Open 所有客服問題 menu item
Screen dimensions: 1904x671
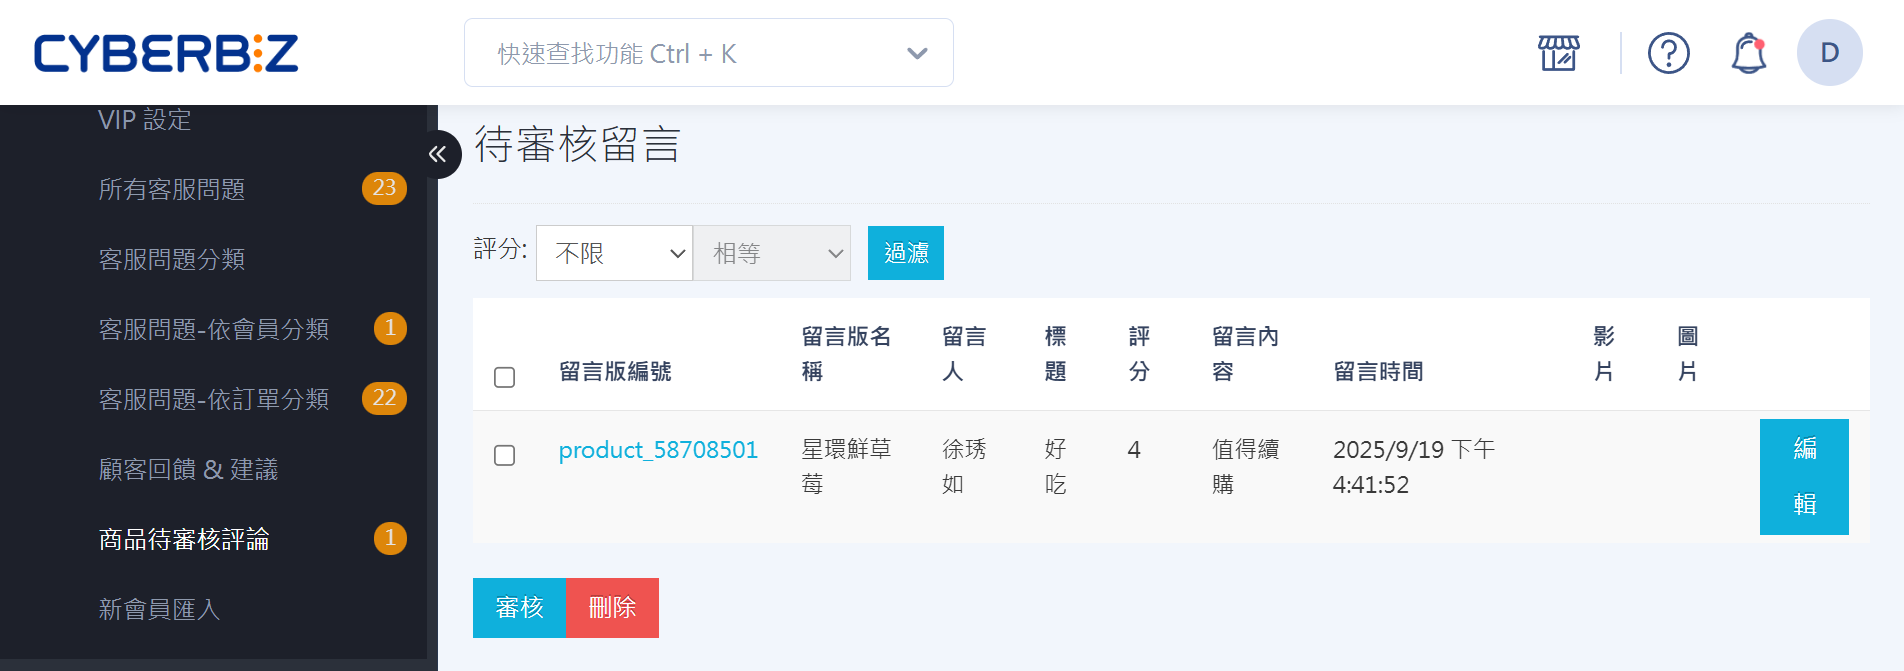[x=172, y=189]
